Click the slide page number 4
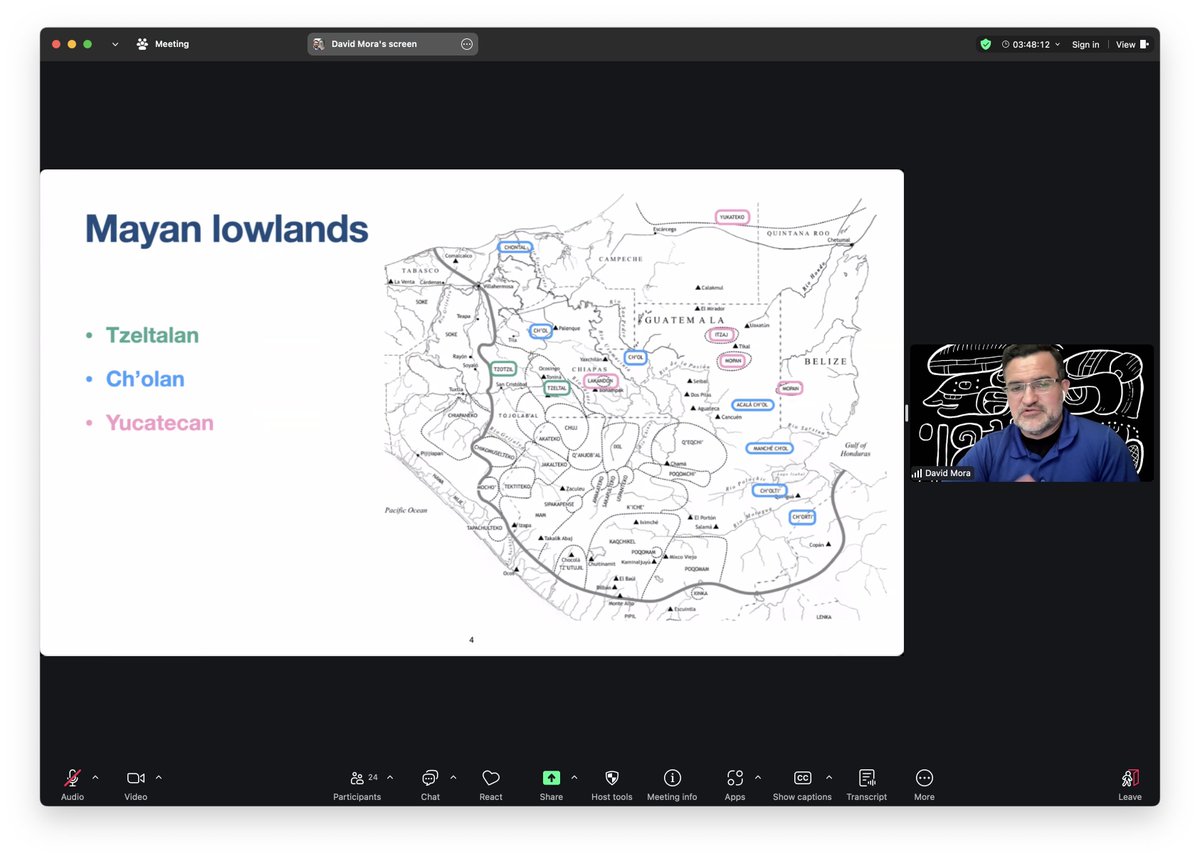The image size is (1200, 859). tap(472, 640)
